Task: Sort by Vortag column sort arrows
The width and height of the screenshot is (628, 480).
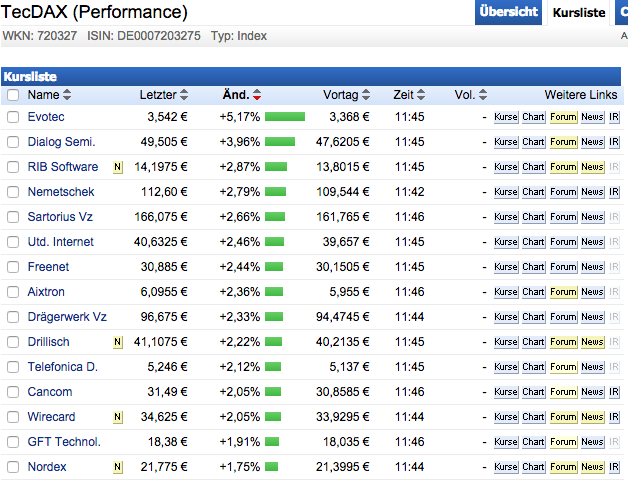Action: 367,95
